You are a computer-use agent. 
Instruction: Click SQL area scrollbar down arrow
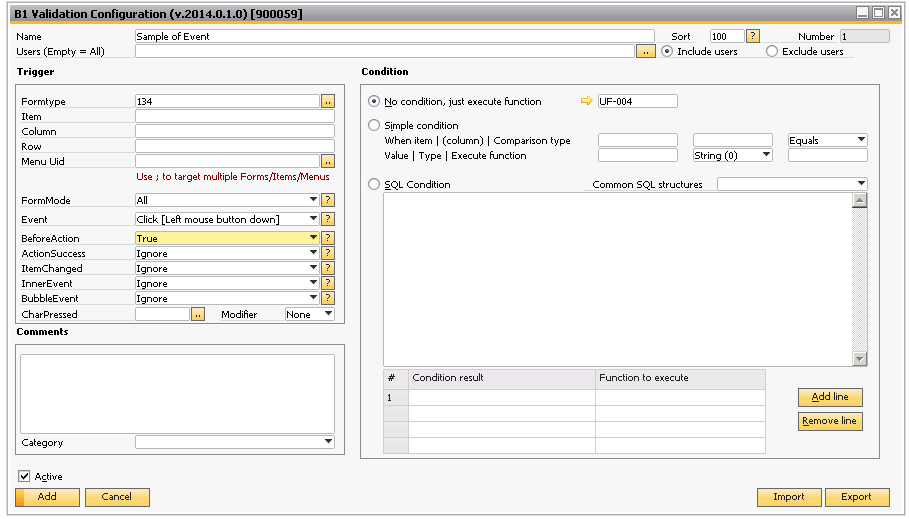click(x=860, y=359)
